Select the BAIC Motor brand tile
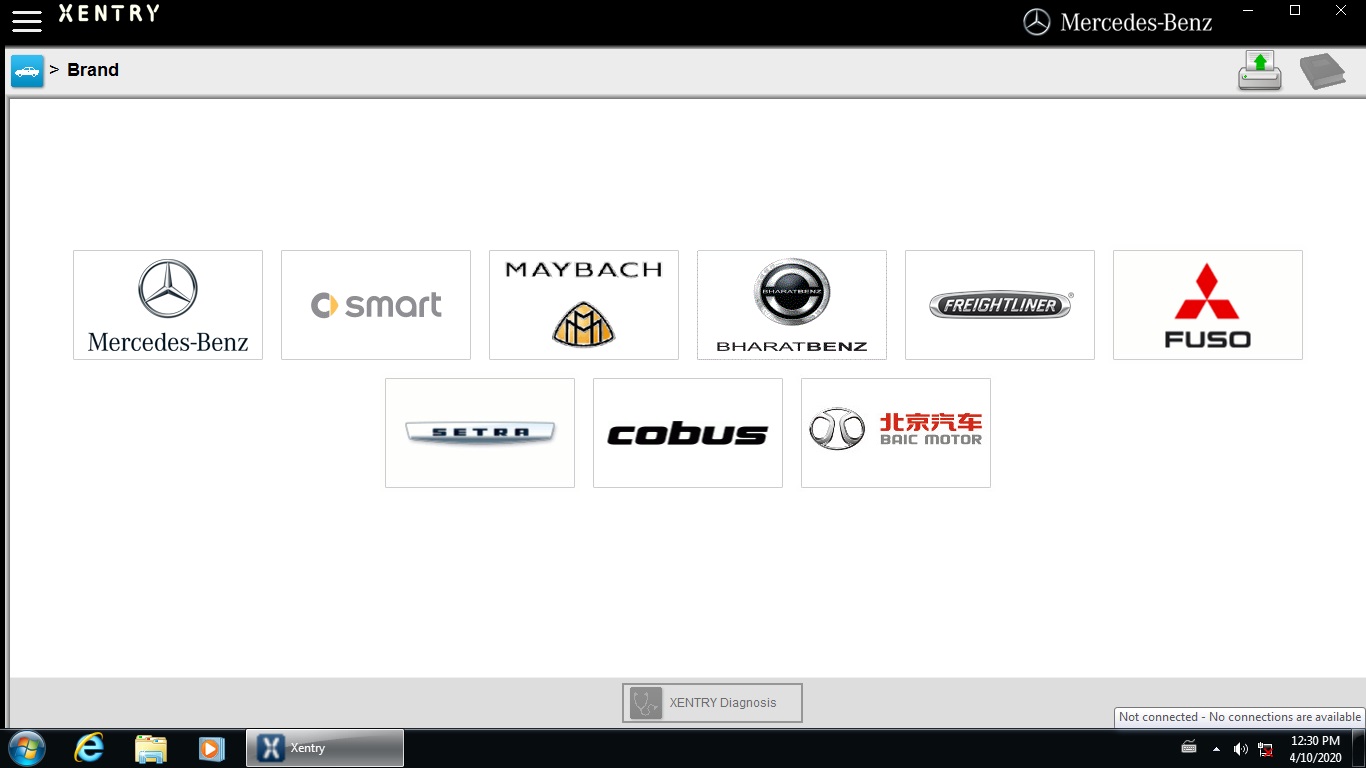This screenshot has height=768, width=1366. (x=896, y=433)
